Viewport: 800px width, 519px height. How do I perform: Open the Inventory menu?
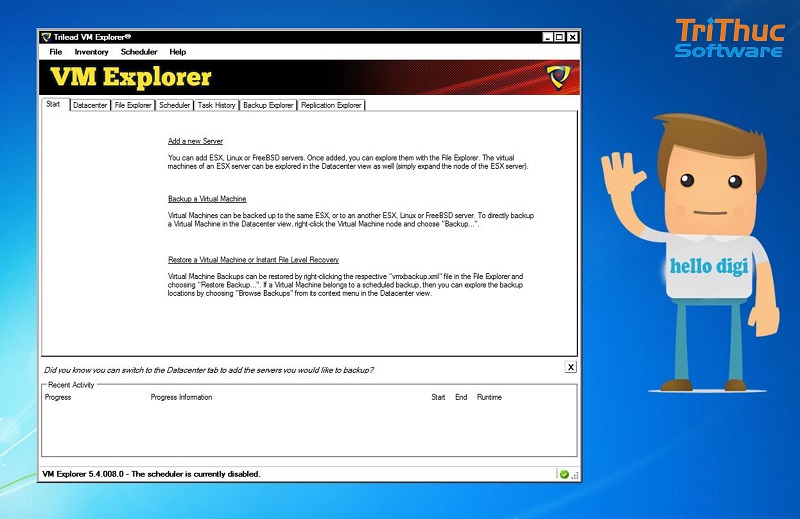pos(92,52)
